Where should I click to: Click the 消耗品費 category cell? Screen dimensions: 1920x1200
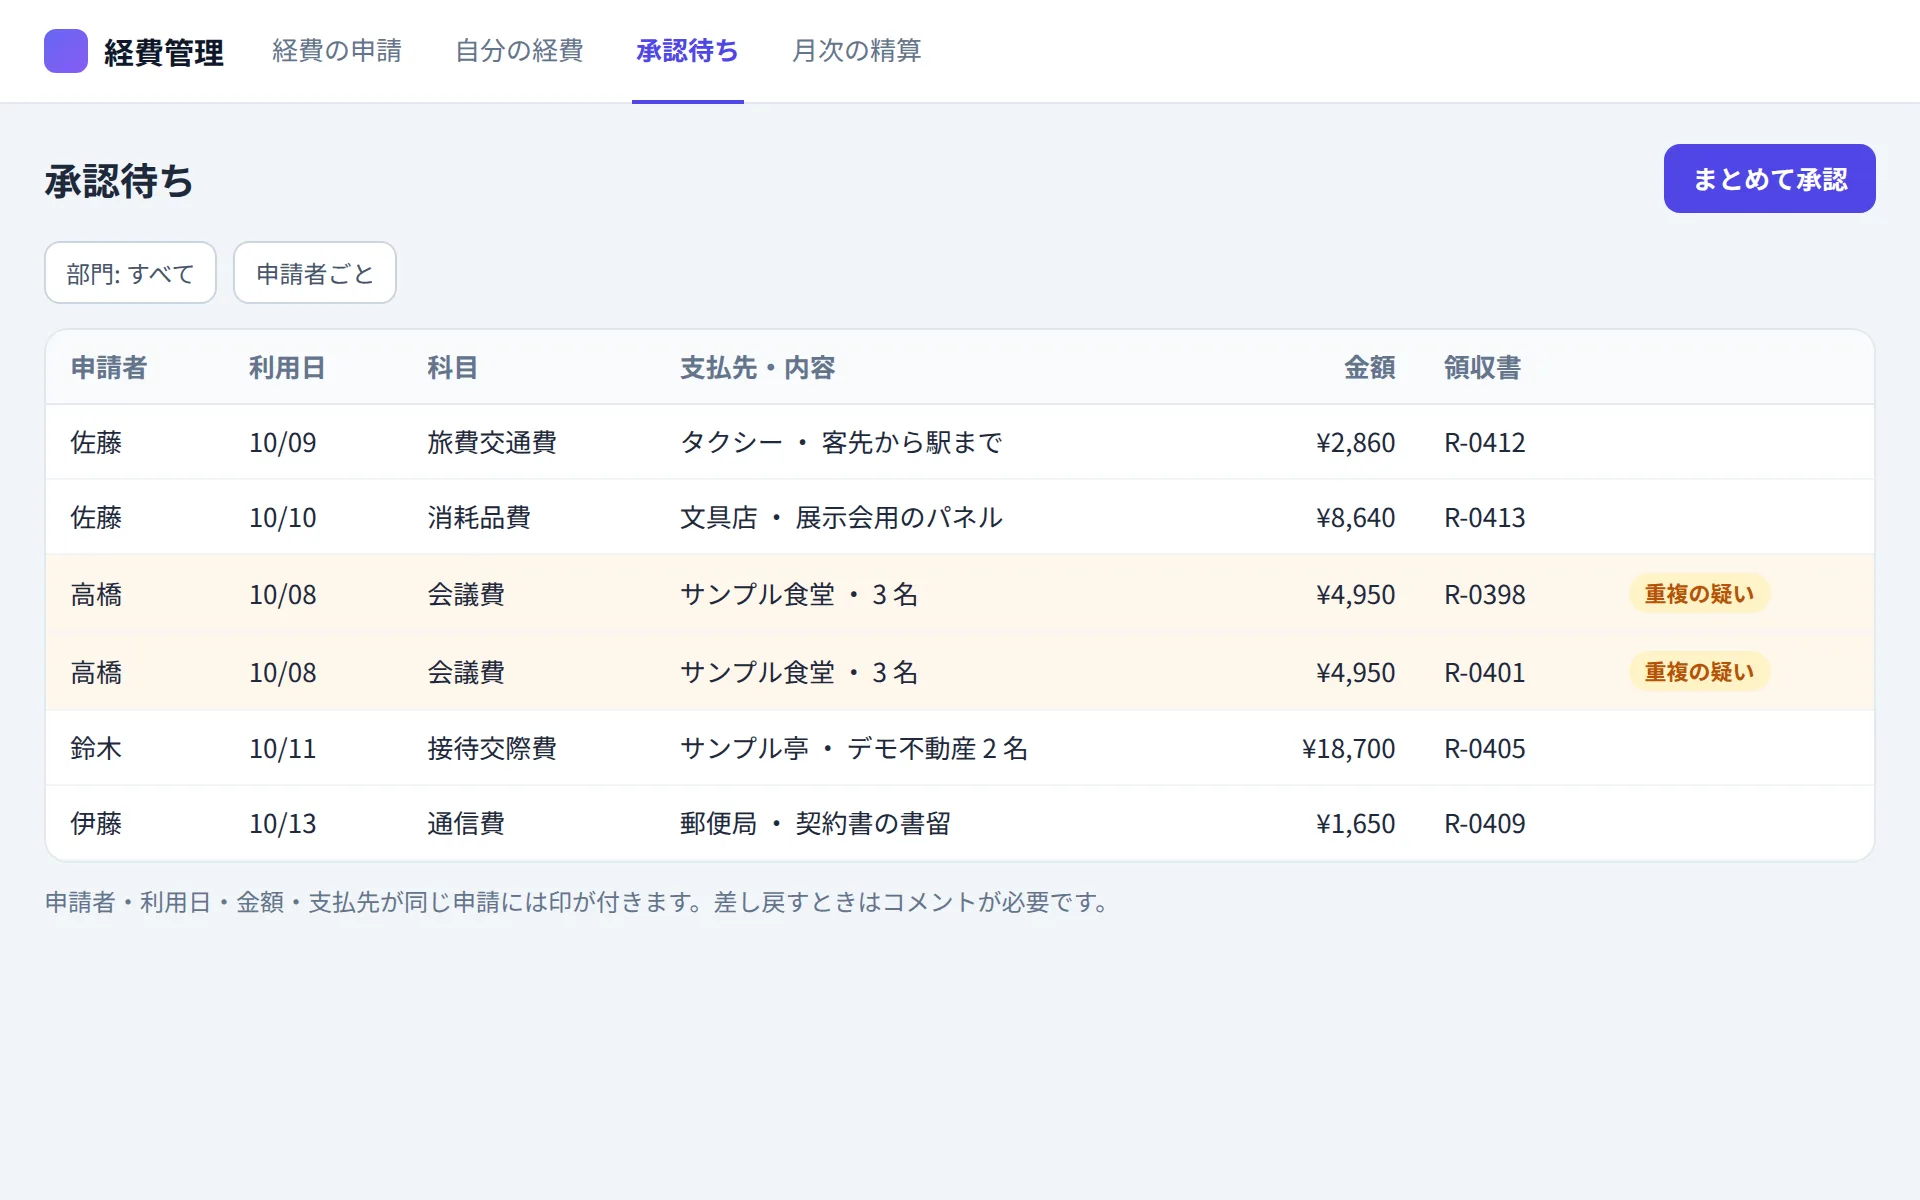tap(478, 518)
